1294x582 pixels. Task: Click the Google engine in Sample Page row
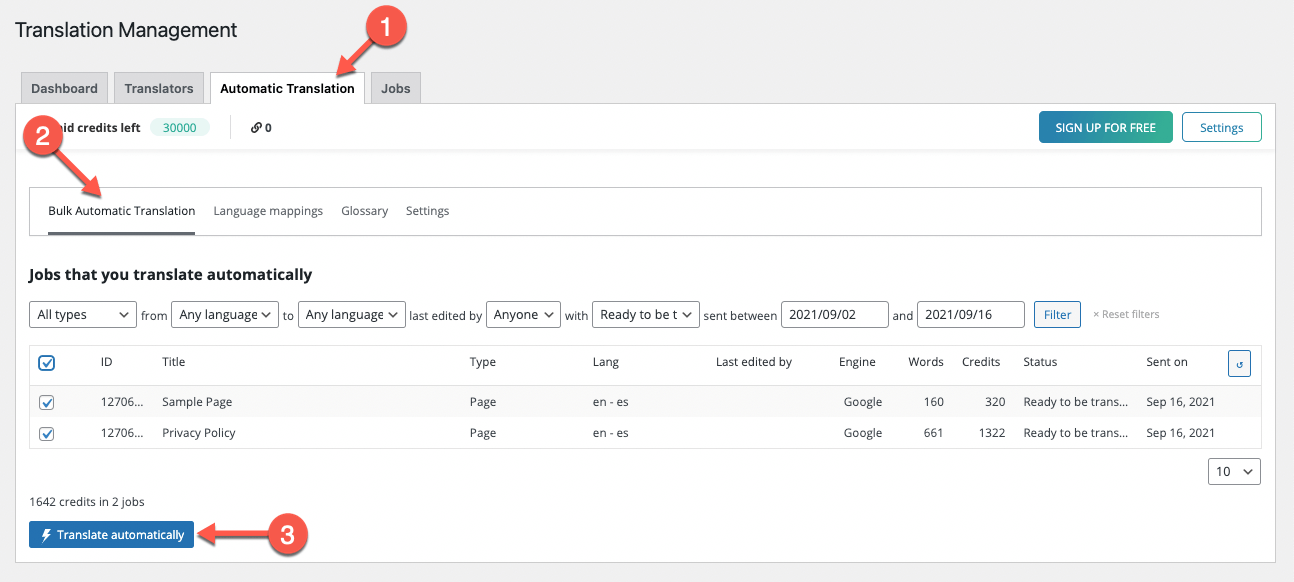[863, 402]
